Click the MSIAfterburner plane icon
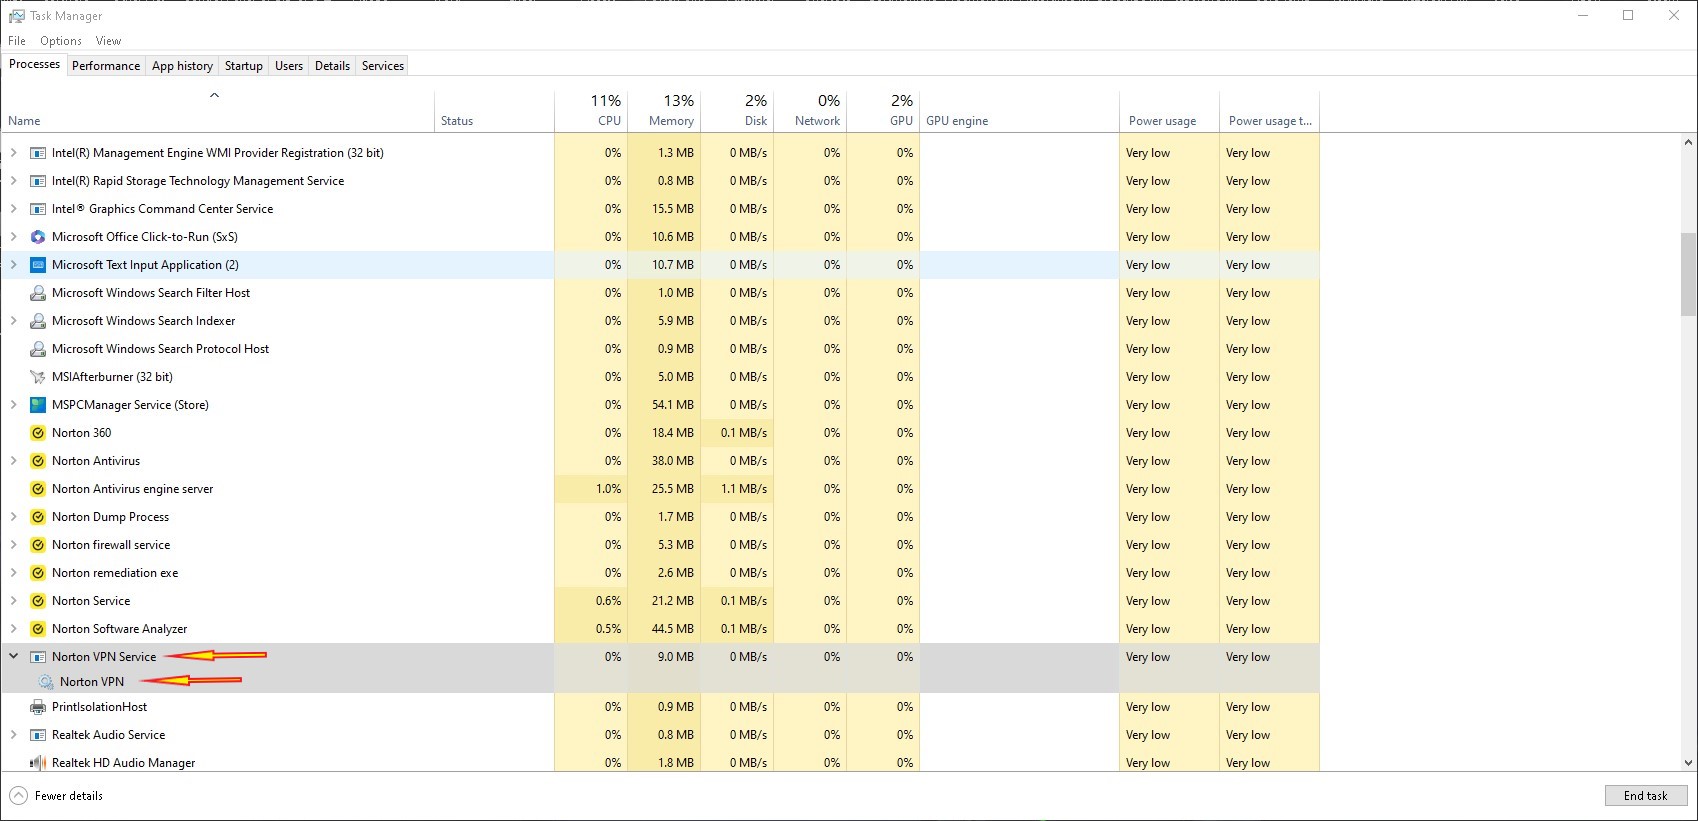The image size is (1698, 821). point(38,377)
